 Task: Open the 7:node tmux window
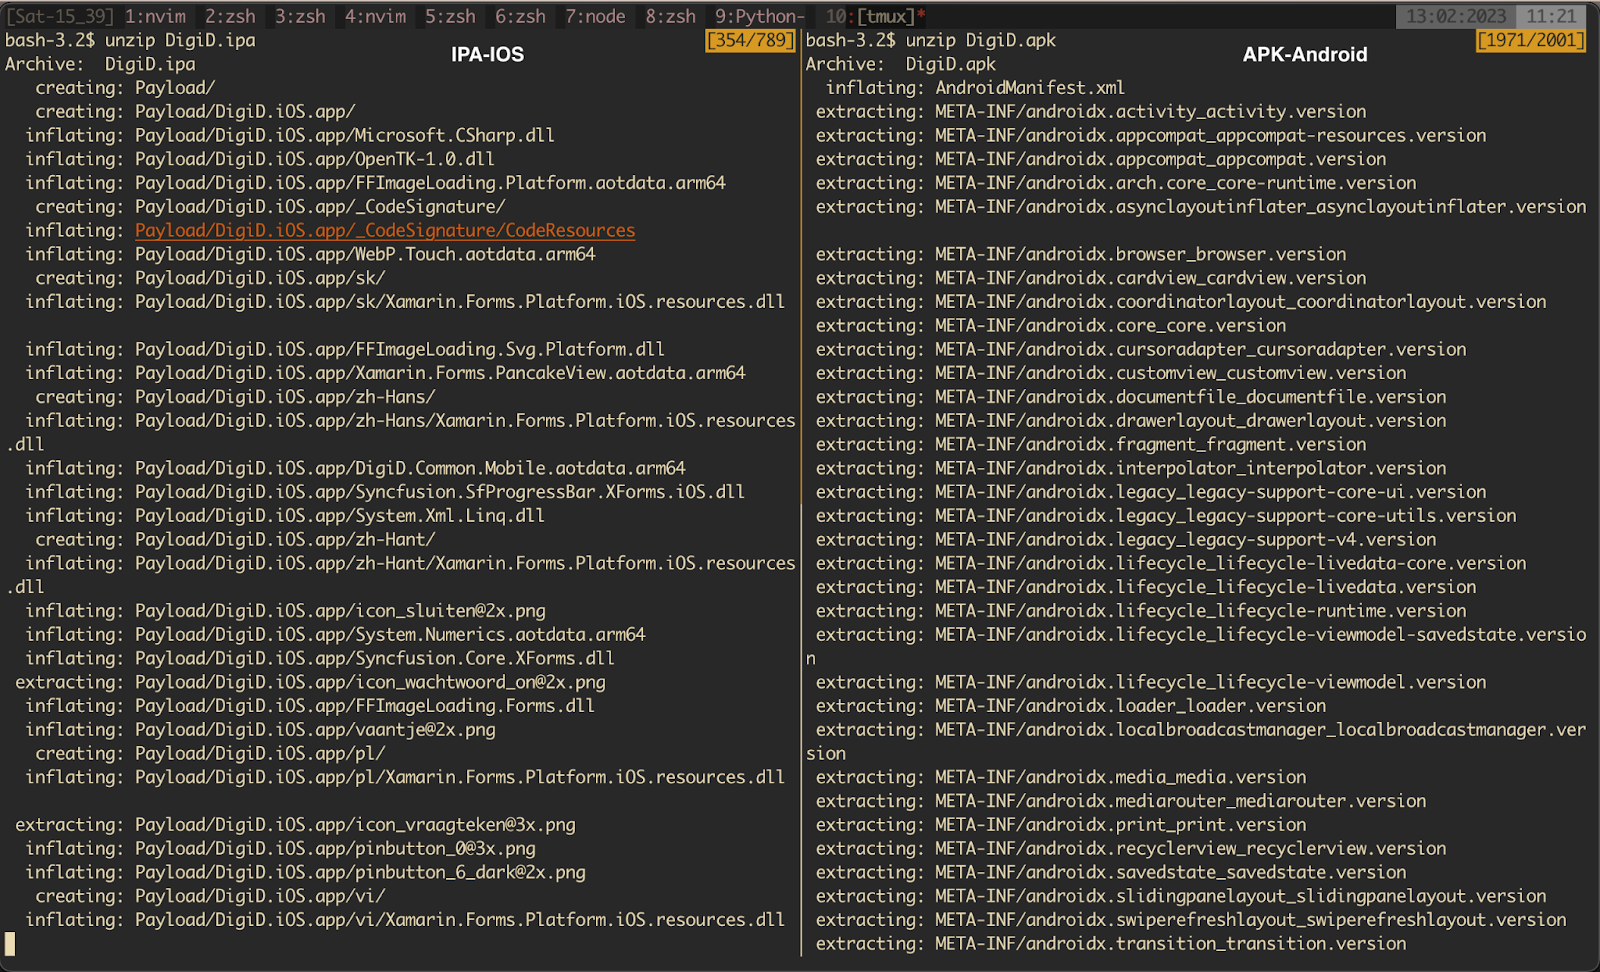point(595,16)
